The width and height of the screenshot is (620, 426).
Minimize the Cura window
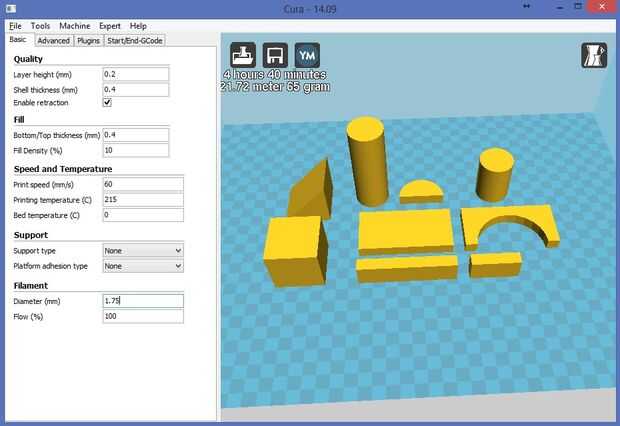(x=560, y=7)
